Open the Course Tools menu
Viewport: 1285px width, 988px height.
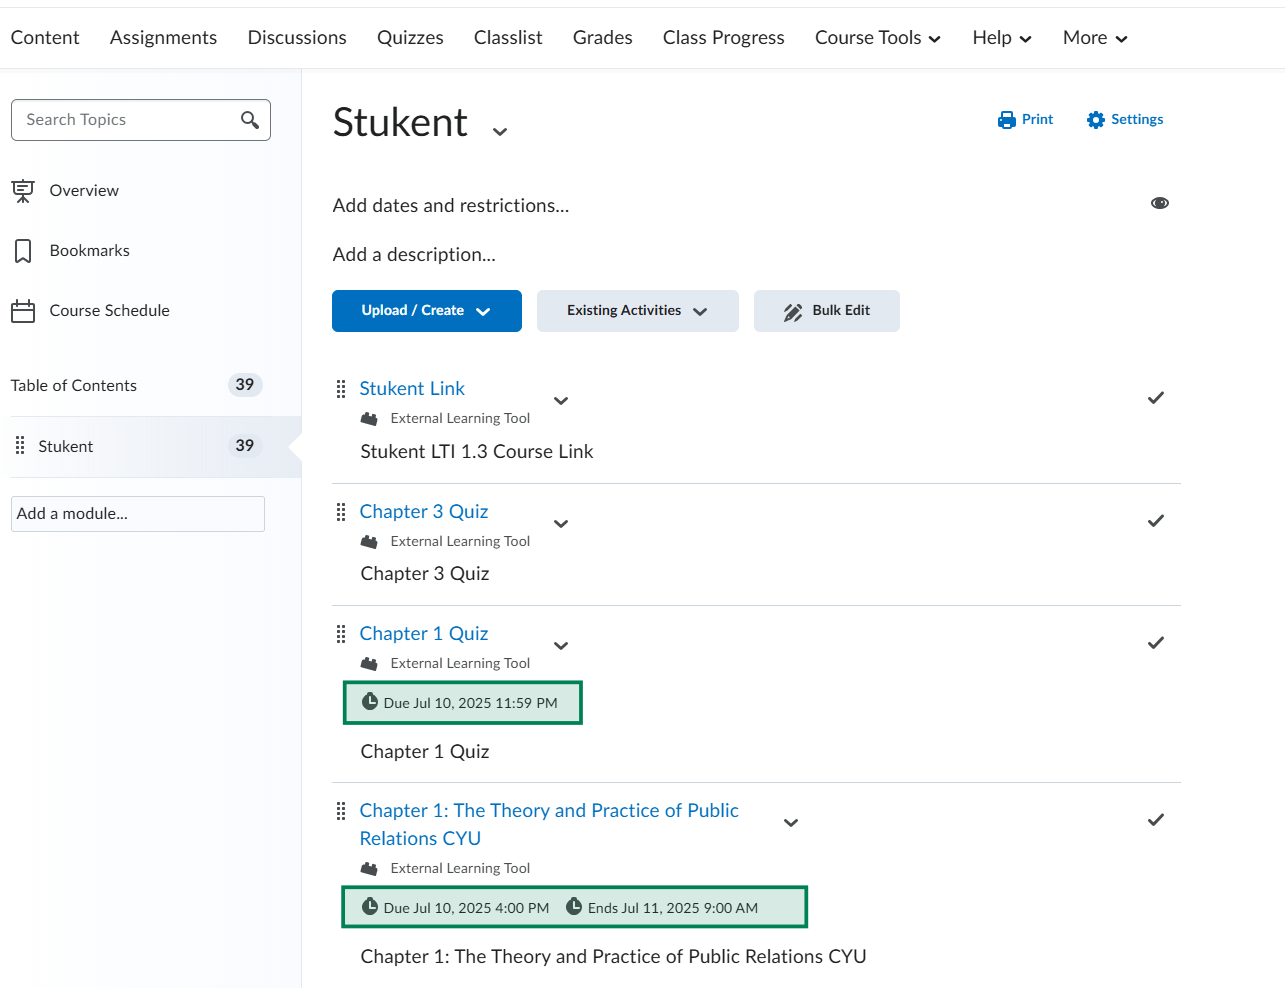[877, 38]
